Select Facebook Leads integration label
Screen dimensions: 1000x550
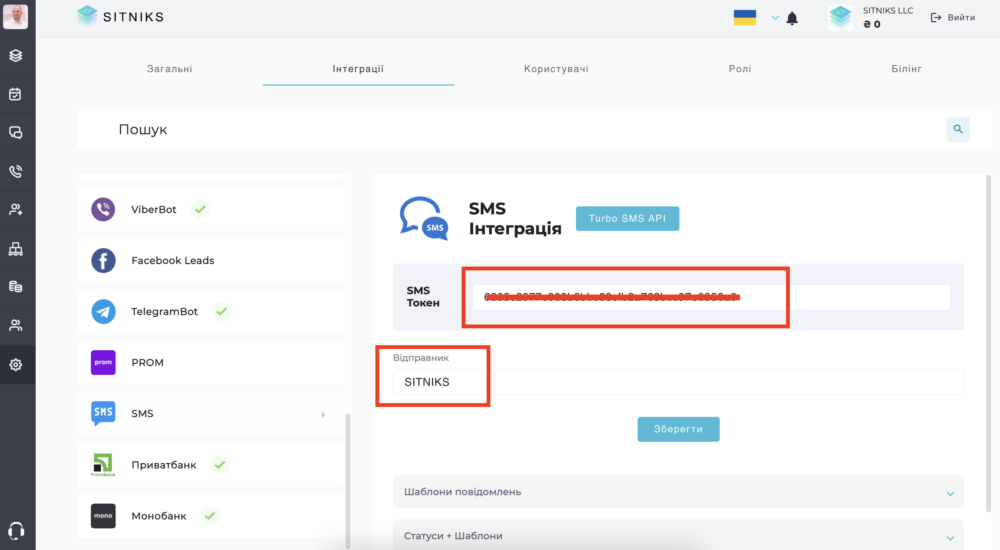coord(173,260)
